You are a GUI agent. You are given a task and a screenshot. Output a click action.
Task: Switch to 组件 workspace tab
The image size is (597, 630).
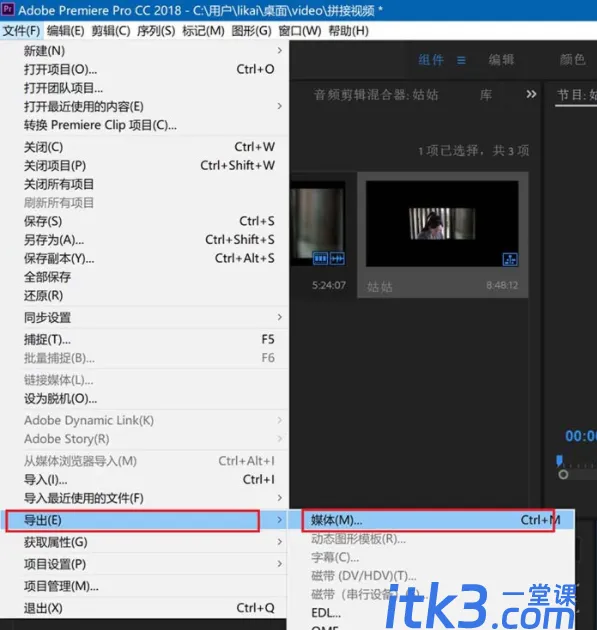tap(431, 60)
